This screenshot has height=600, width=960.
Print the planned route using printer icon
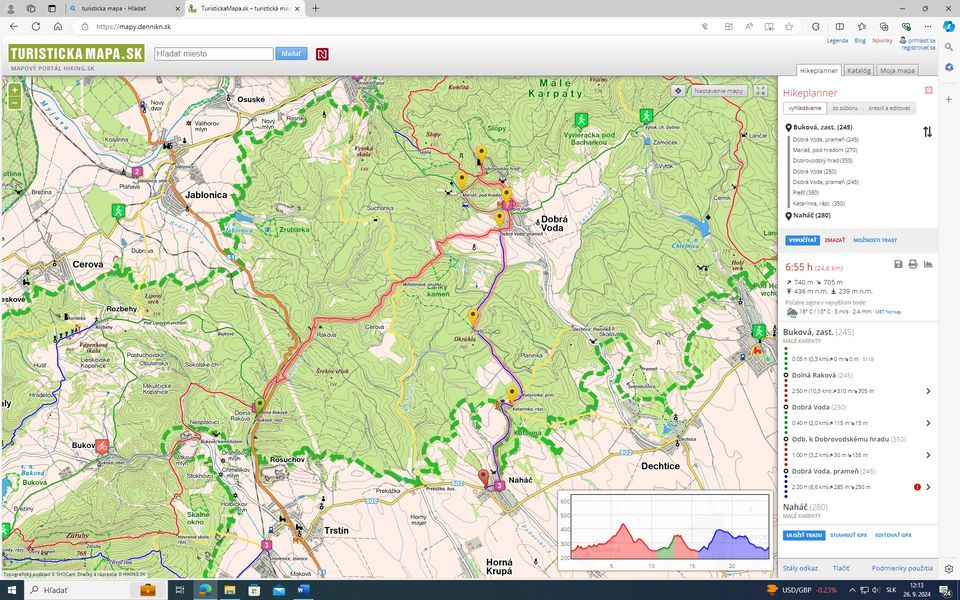coord(913,264)
